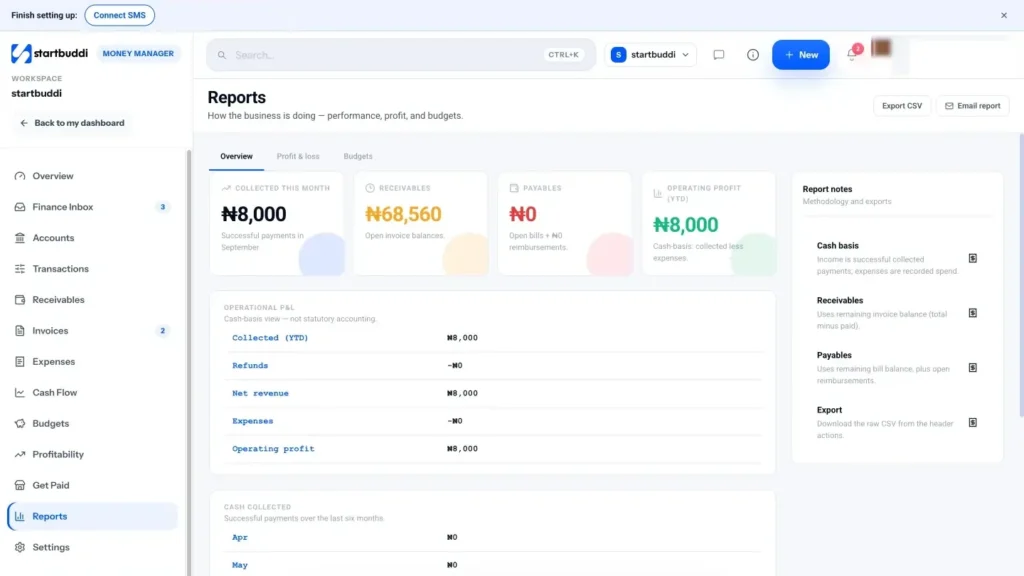Screen dimensions: 1024x576
Task: Click the Cash basis note document icon
Action: [x=972, y=259]
